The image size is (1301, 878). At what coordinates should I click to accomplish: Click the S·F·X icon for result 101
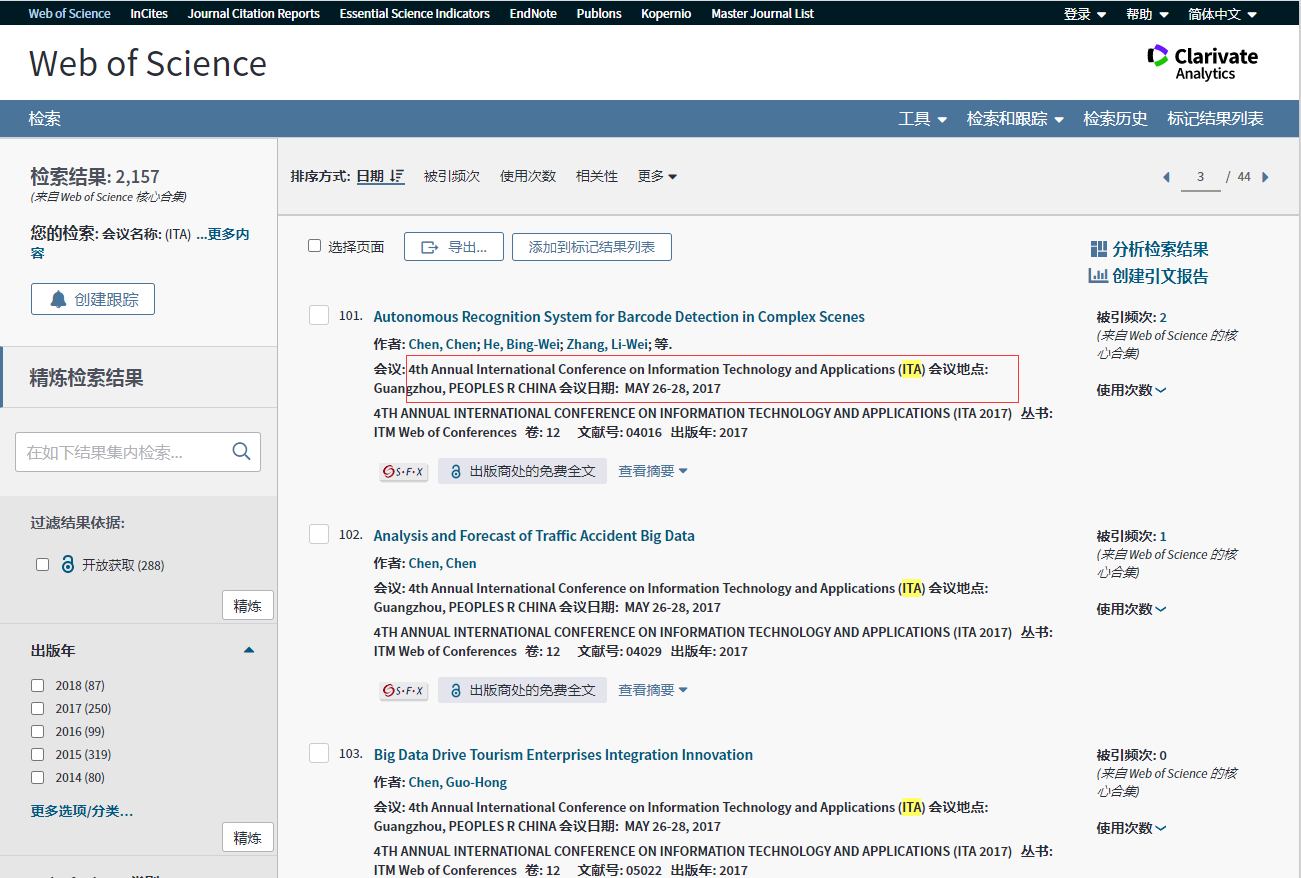pyautogui.click(x=404, y=471)
